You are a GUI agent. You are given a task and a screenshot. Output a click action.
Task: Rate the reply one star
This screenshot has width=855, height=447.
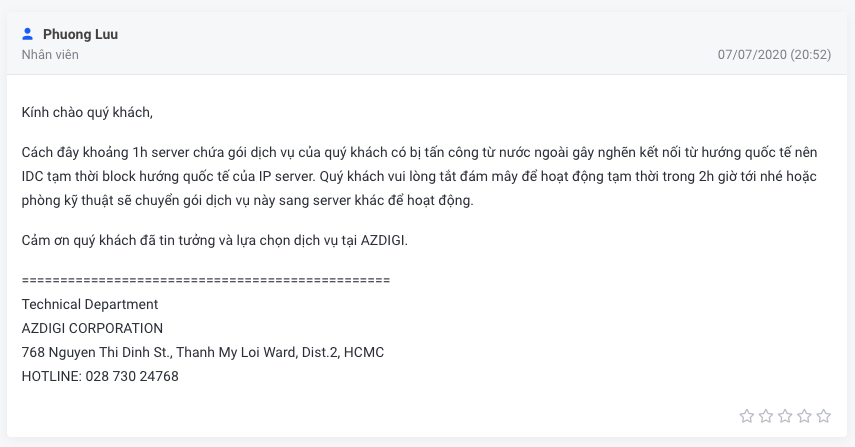coord(746,416)
